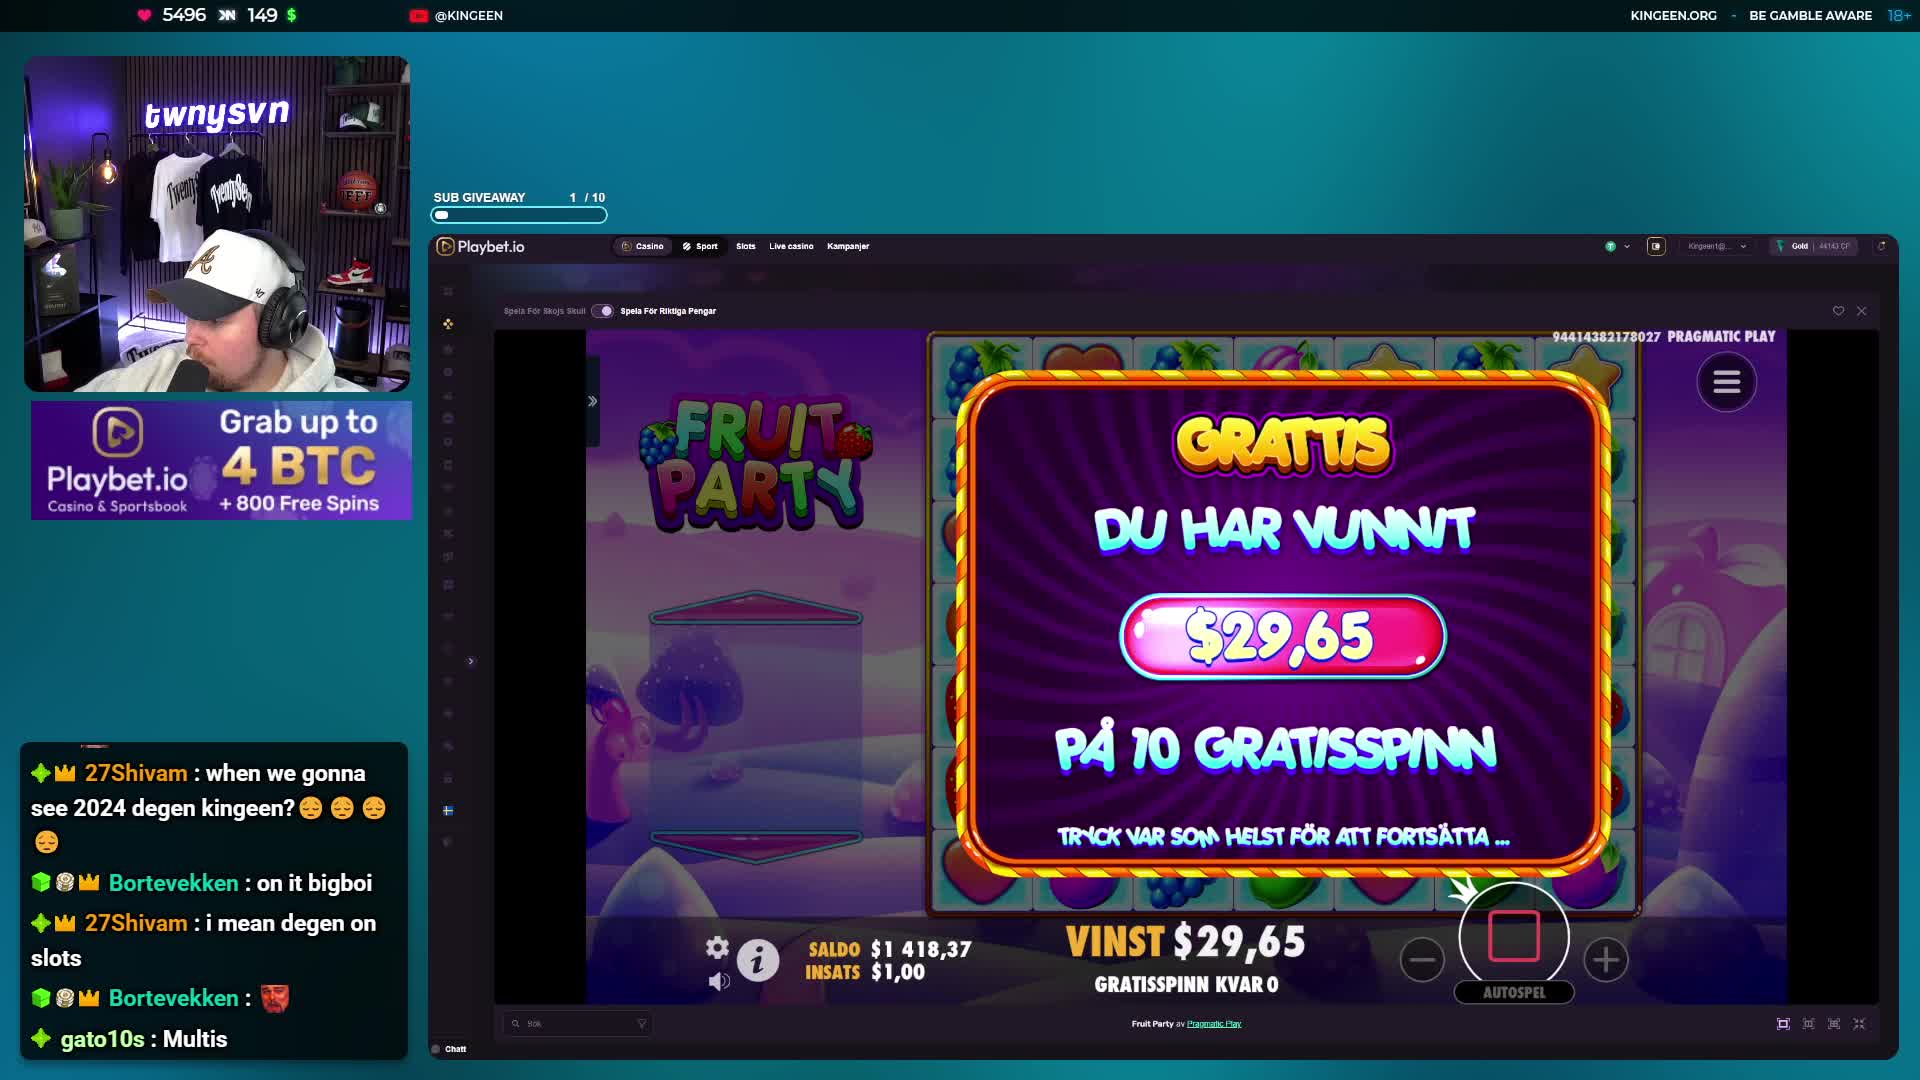Image resolution: width=1920 pixels, height=1080 pixels.
Task: Click the INSATS bet value
Action: pos(898,972)
